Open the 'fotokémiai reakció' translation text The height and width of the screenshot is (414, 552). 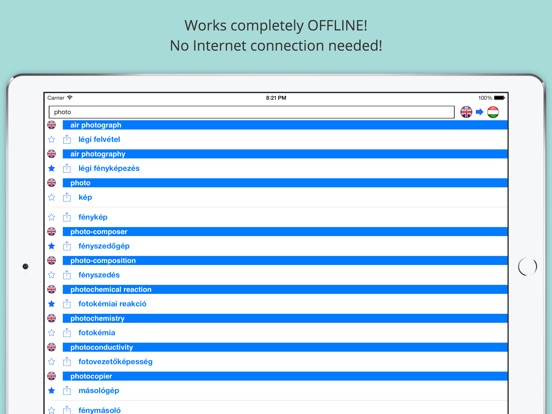coord(112,304)
